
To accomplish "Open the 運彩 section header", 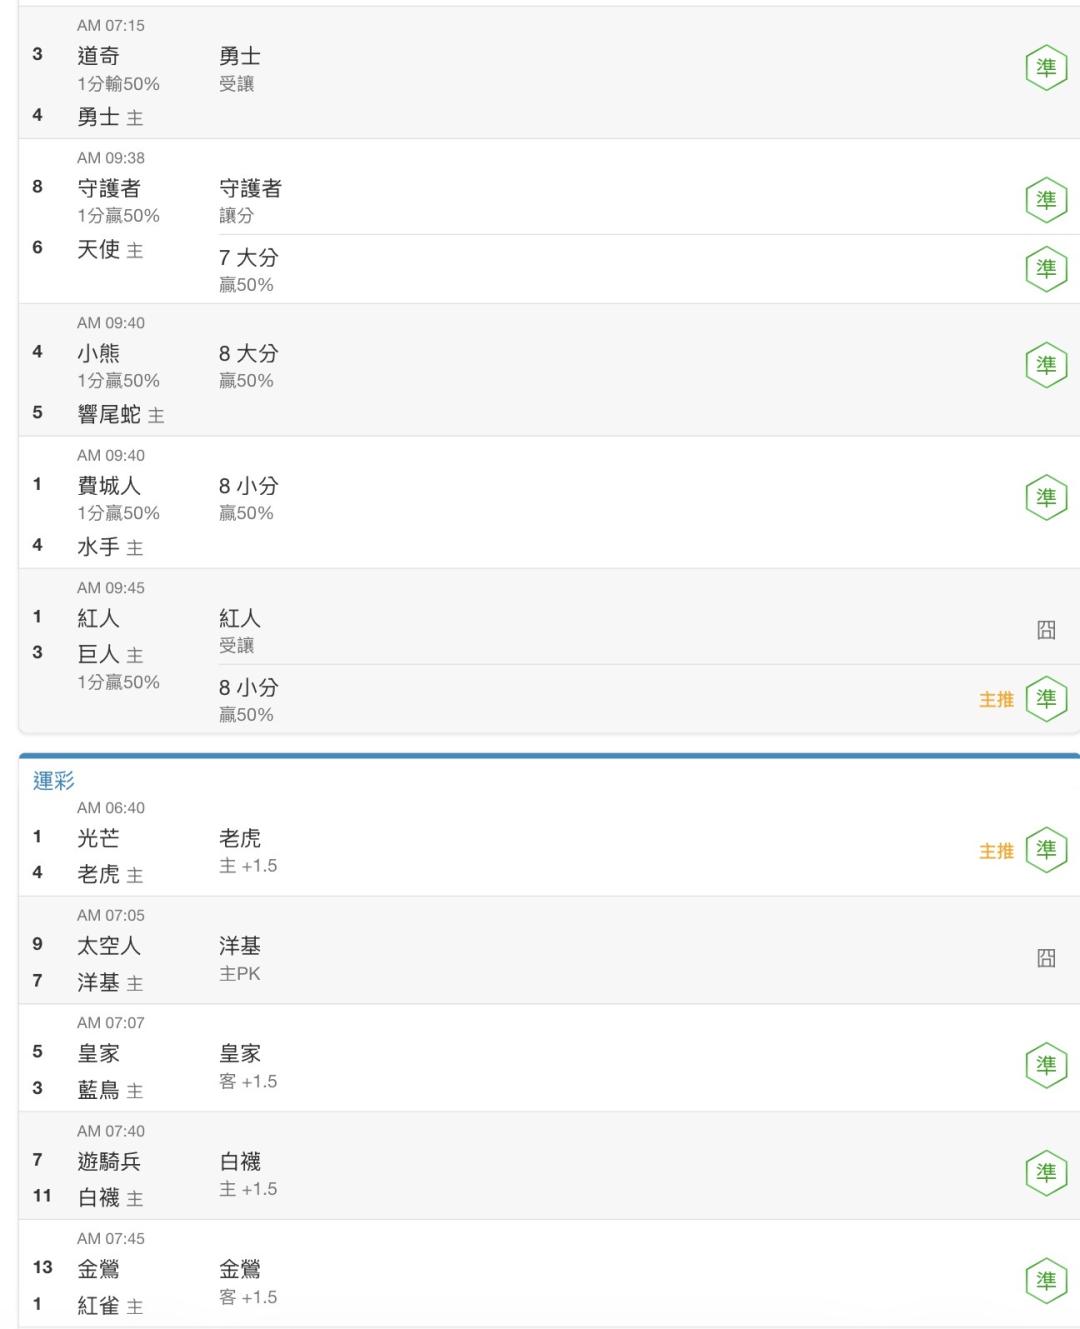I will click(54, 781).
